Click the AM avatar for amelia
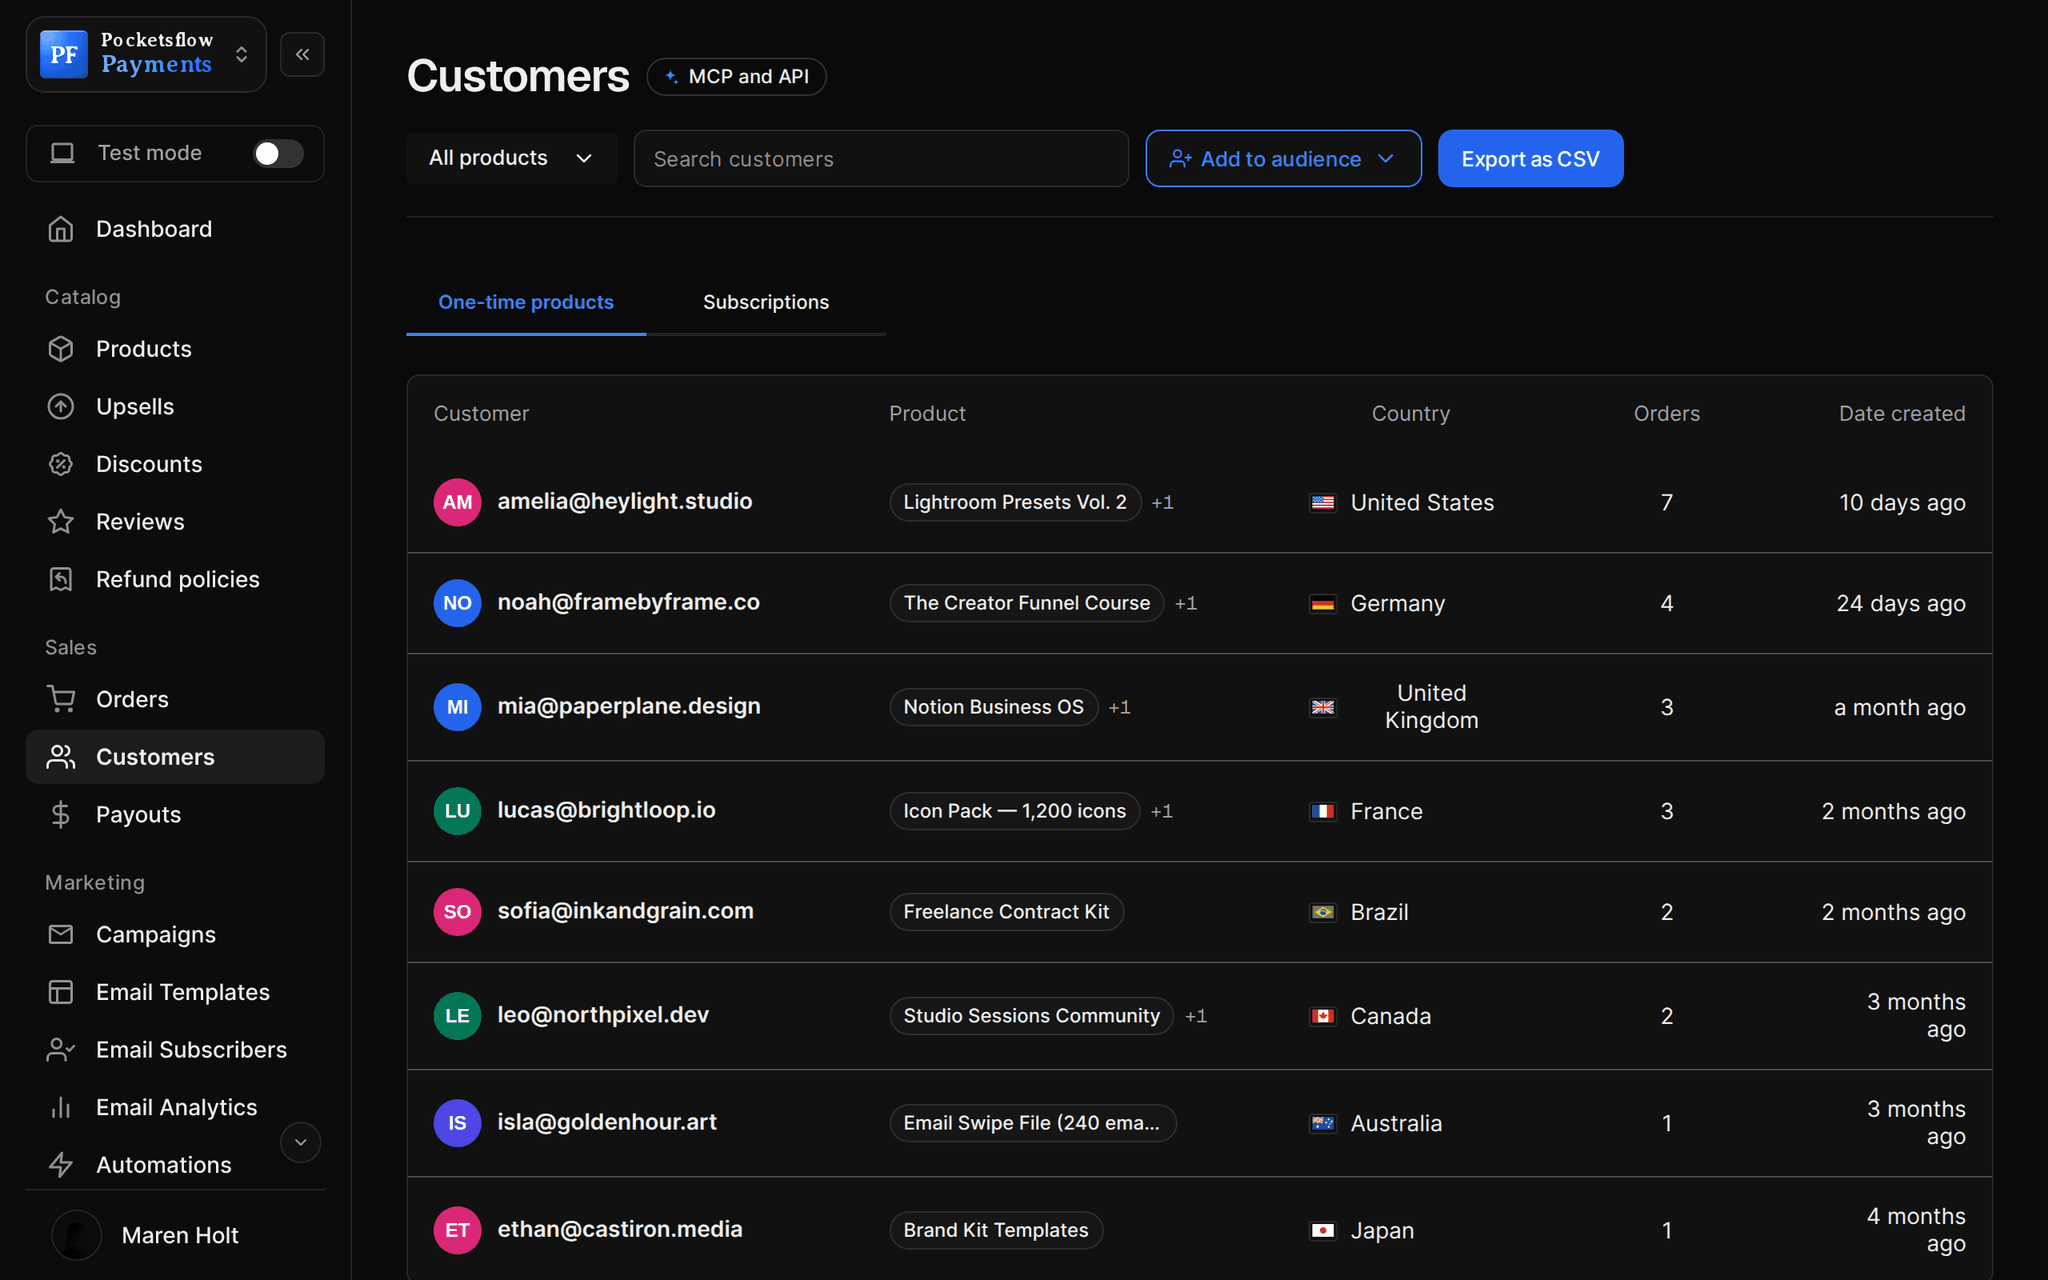This screenshot has height=1280, width=2048. (457, 502)
